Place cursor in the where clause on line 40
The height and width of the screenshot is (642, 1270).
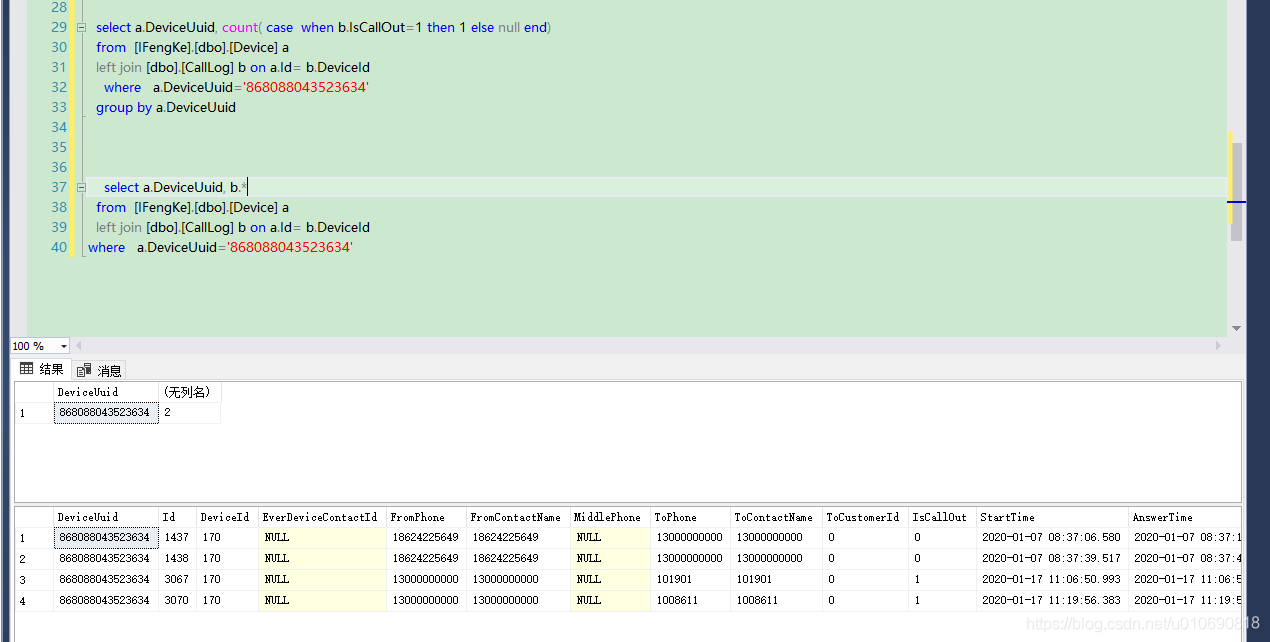(106, 247)
